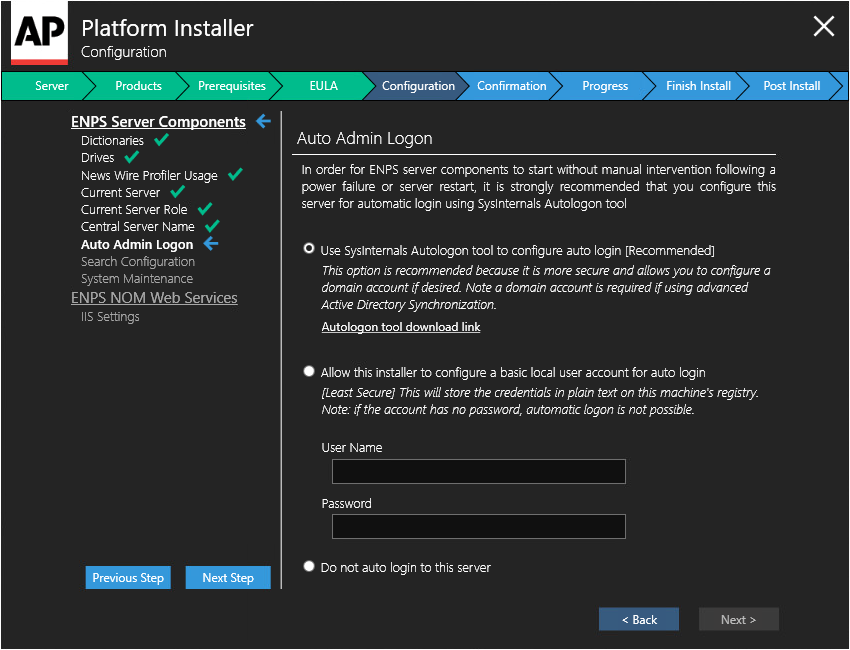The width and height of the screenshot is (850, 650).
Task: Click the Platform Installer title text
Action: (x=168, y=28)
